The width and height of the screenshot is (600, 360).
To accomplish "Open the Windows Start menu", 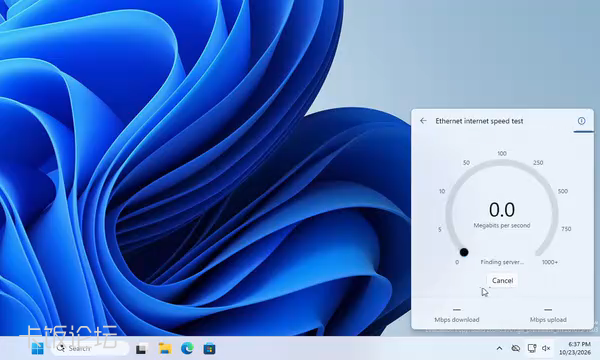I will 38,349.
